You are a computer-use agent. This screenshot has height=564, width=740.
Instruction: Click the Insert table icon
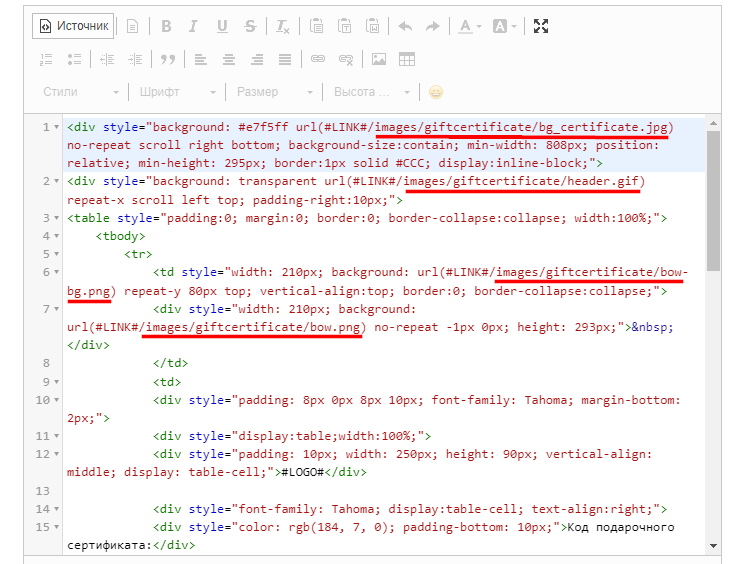click(406, 59)
